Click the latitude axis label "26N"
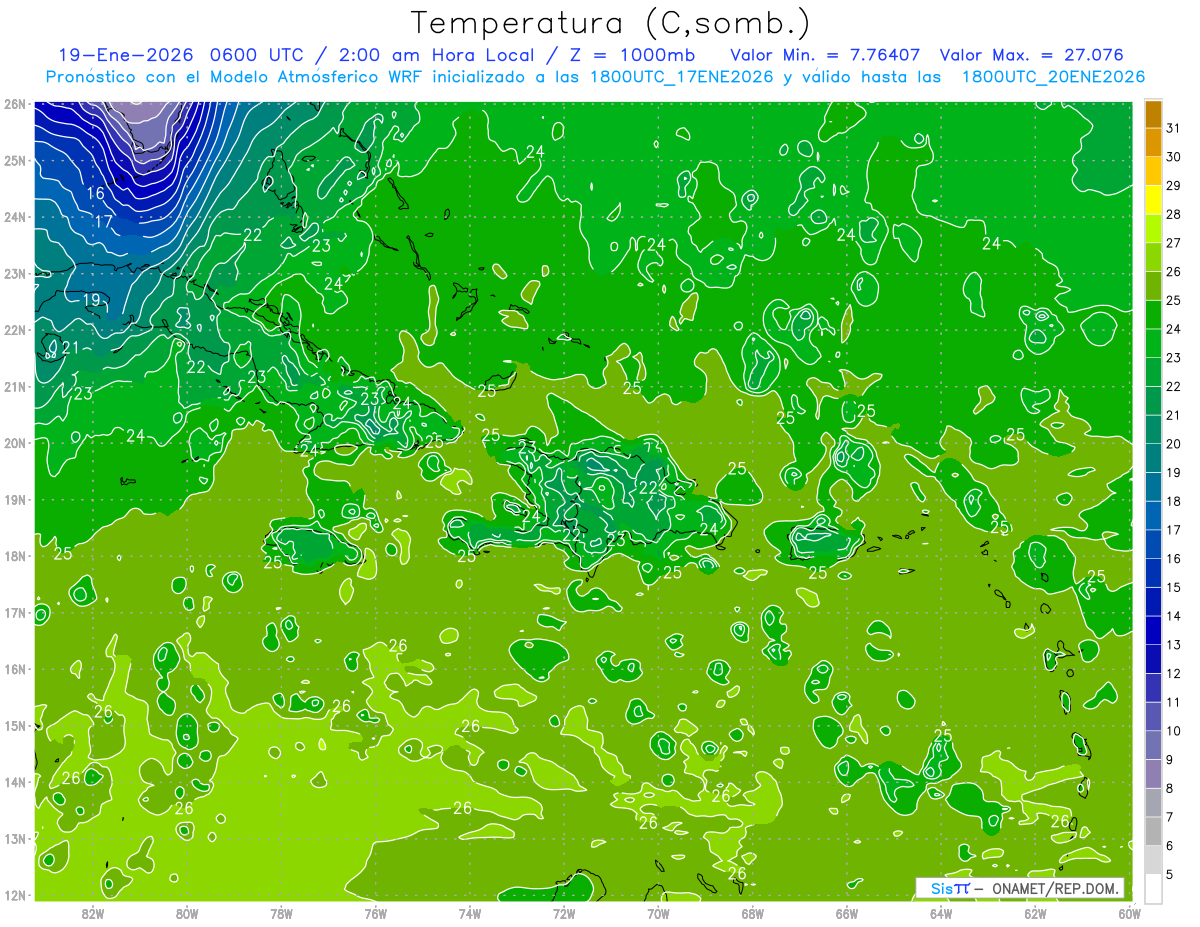1200x927 pixels. tap(14, 104)
